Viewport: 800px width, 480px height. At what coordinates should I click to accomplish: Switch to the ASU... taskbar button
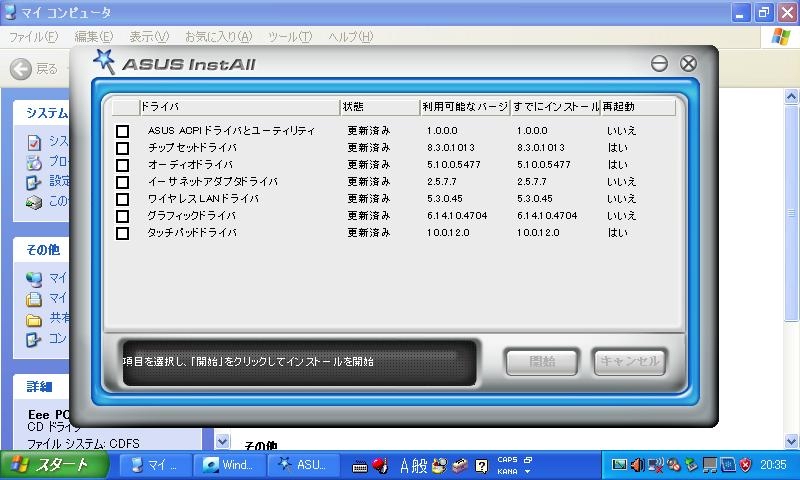point(304,465)
